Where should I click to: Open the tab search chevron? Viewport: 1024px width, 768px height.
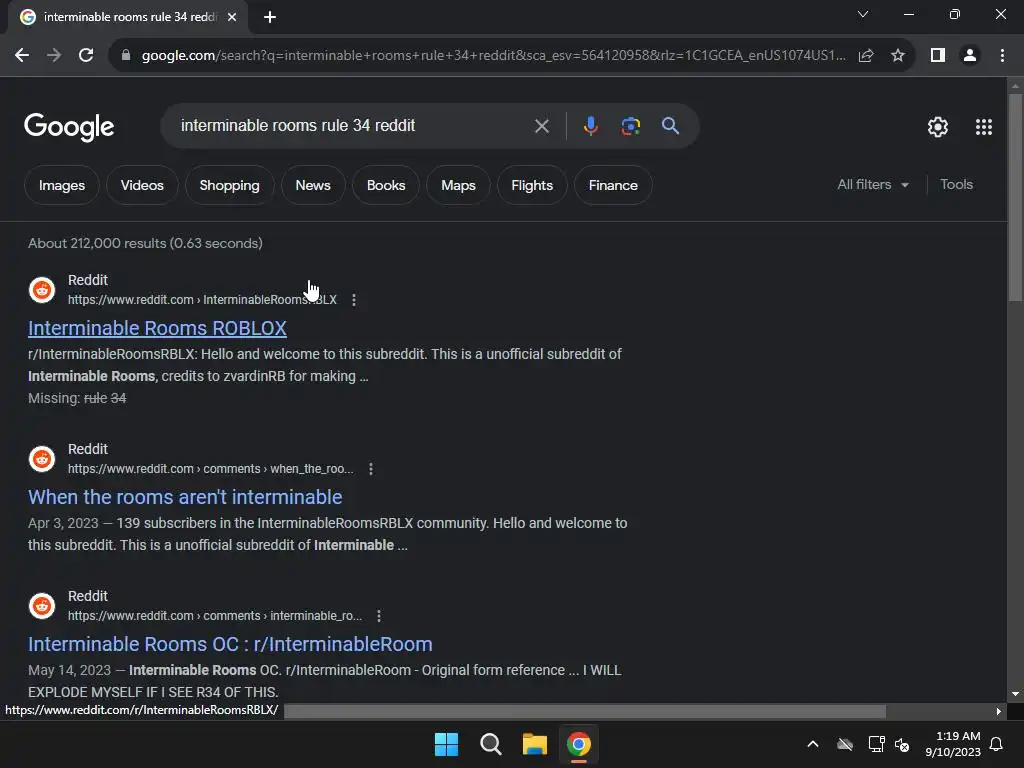863,14
